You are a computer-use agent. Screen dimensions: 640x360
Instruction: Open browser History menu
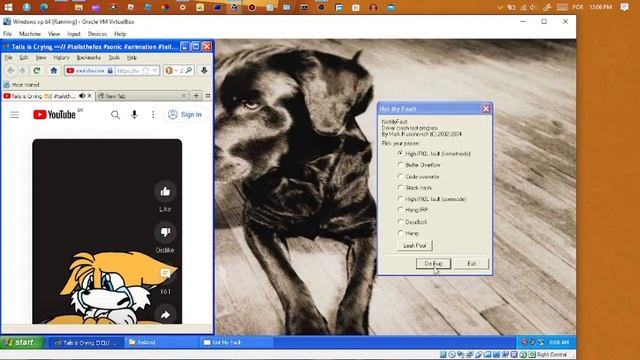tap(61, 58)
